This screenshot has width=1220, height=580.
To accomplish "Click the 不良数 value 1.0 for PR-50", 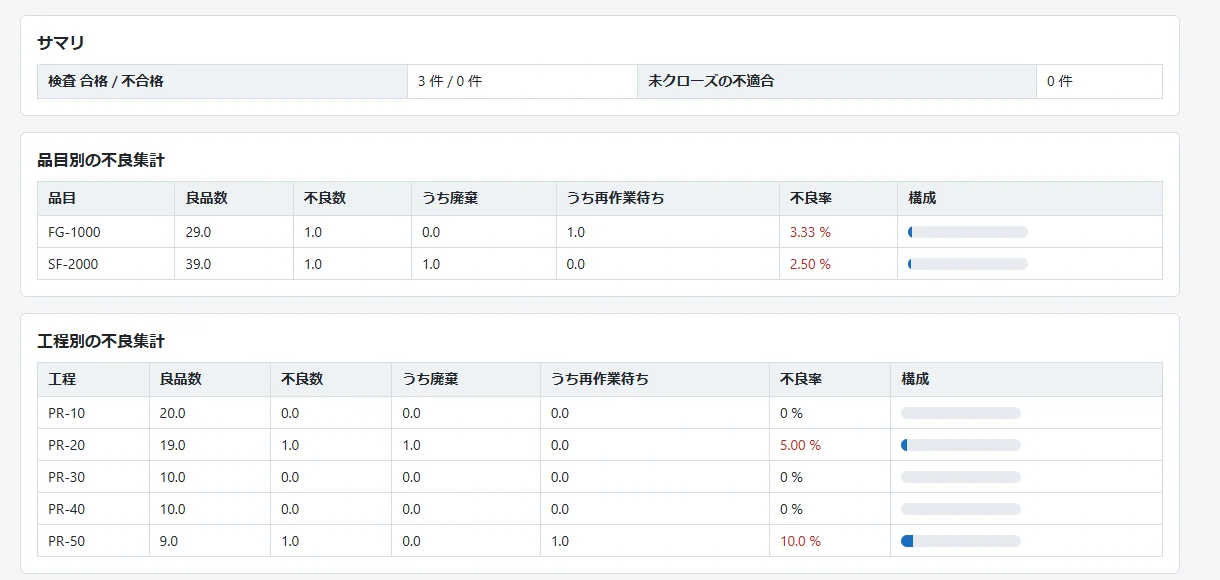I will pyautogui.click(x=290, y=541).
